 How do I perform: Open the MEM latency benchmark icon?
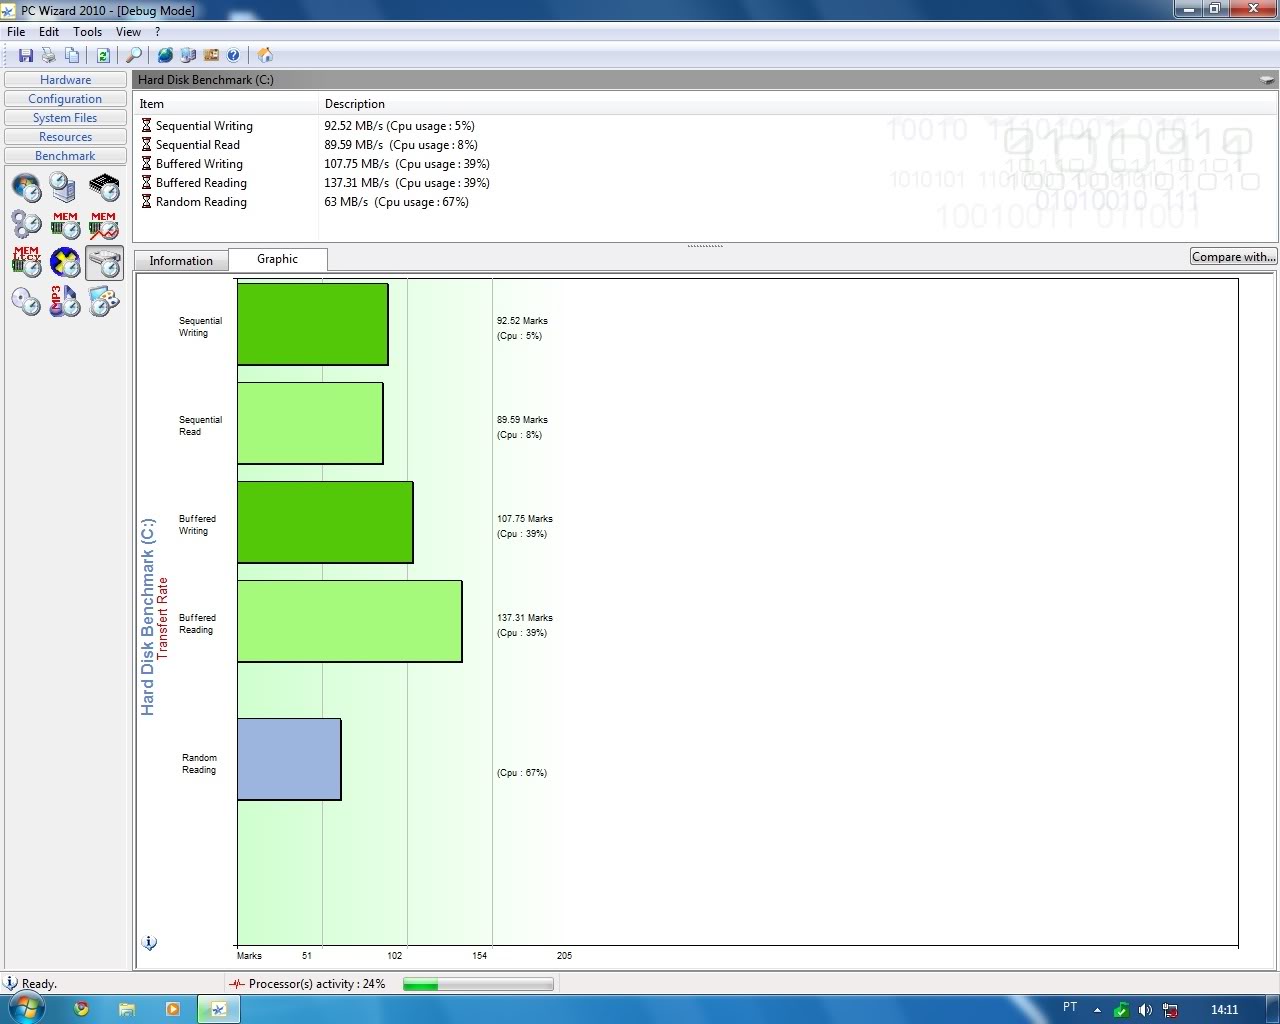(x=27, y=262)
